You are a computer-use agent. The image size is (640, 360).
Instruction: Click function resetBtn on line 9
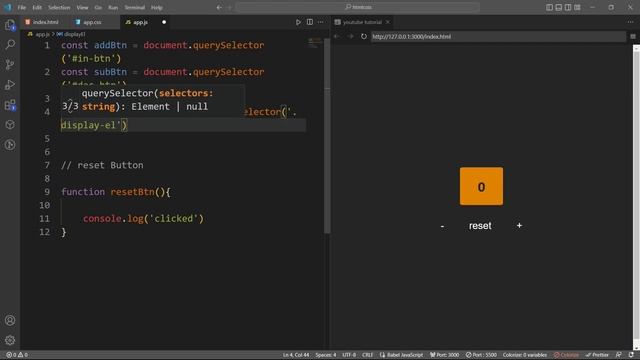(x=116, y=192)
